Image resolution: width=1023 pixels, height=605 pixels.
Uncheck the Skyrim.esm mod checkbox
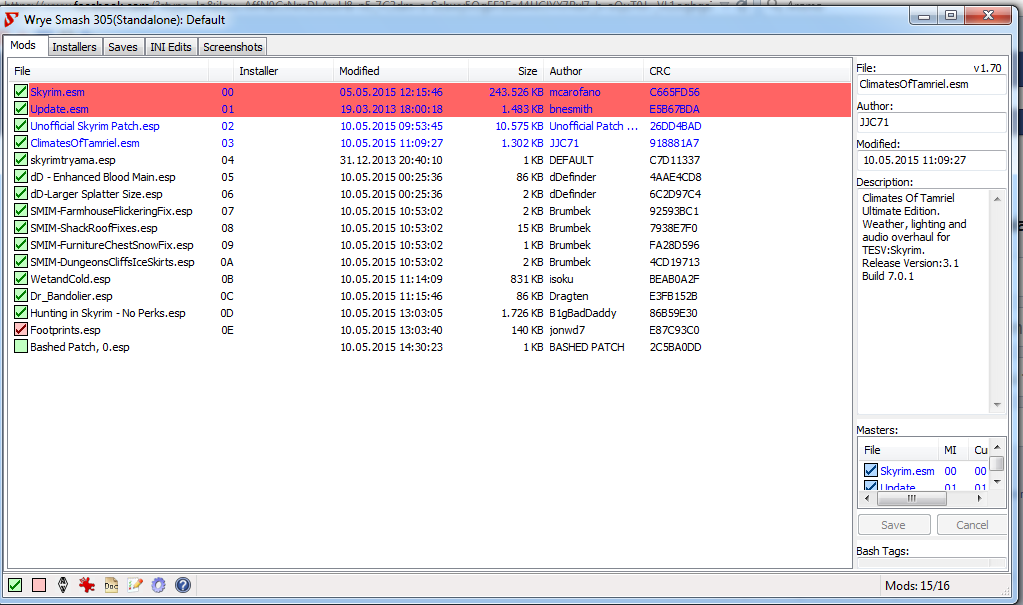click(x=21, y=91)
